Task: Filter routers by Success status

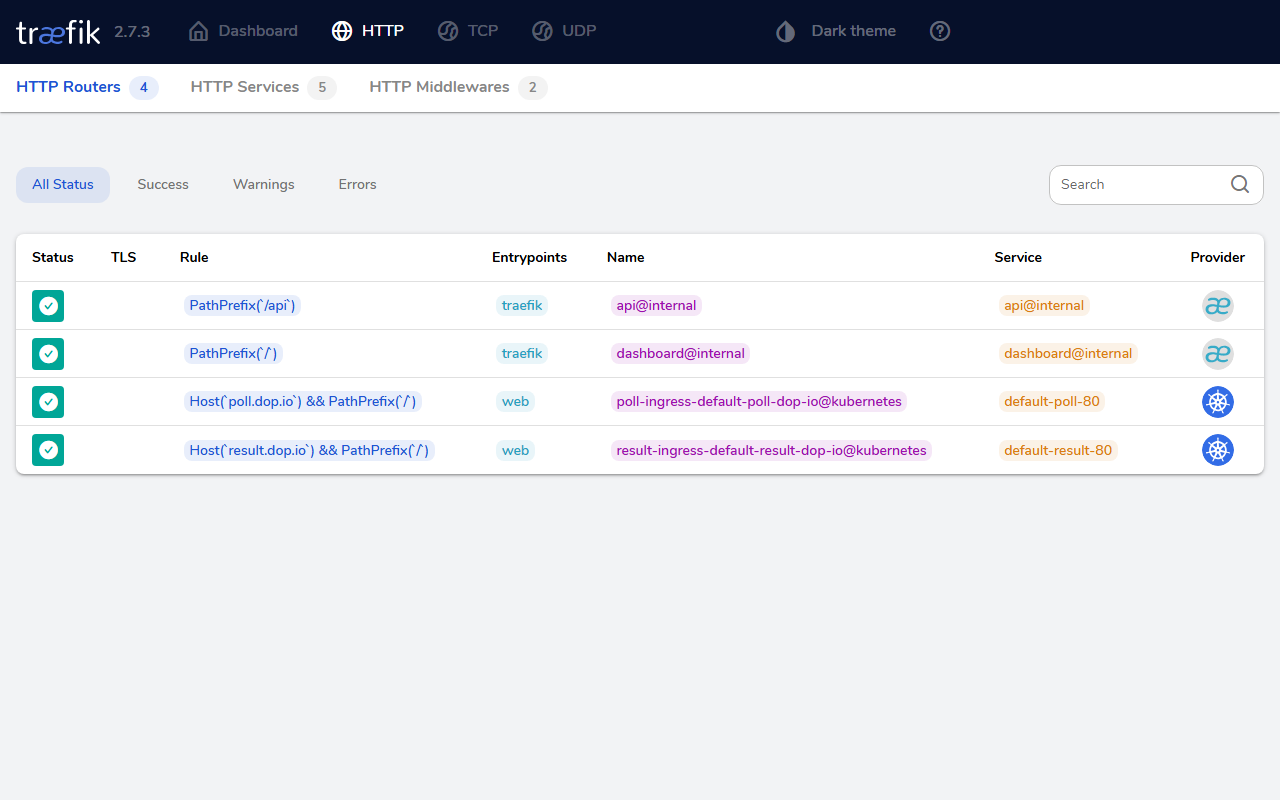Action: point(163,184)
